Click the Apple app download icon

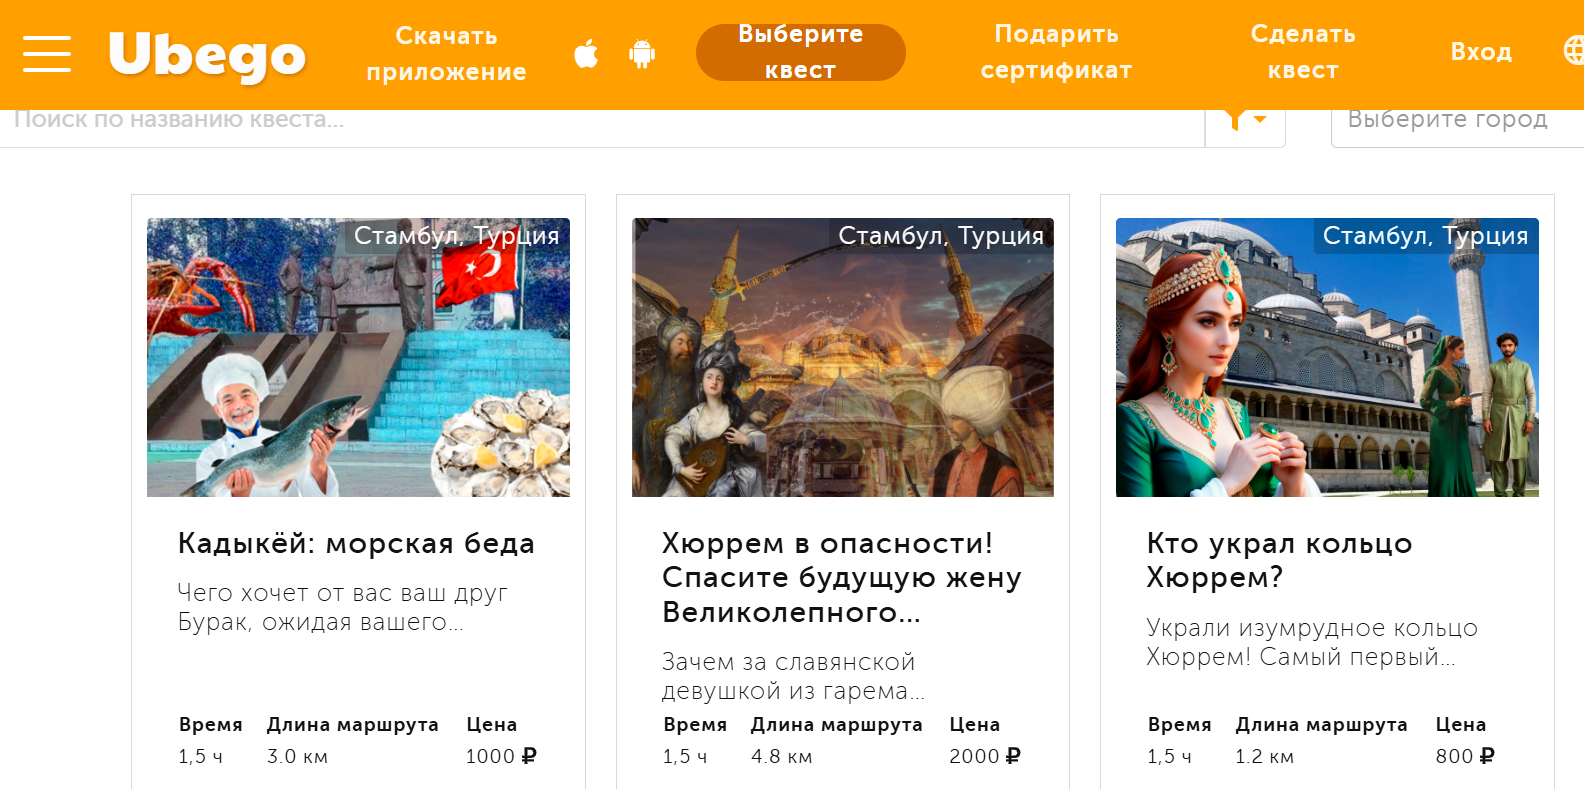coord(586,53)
